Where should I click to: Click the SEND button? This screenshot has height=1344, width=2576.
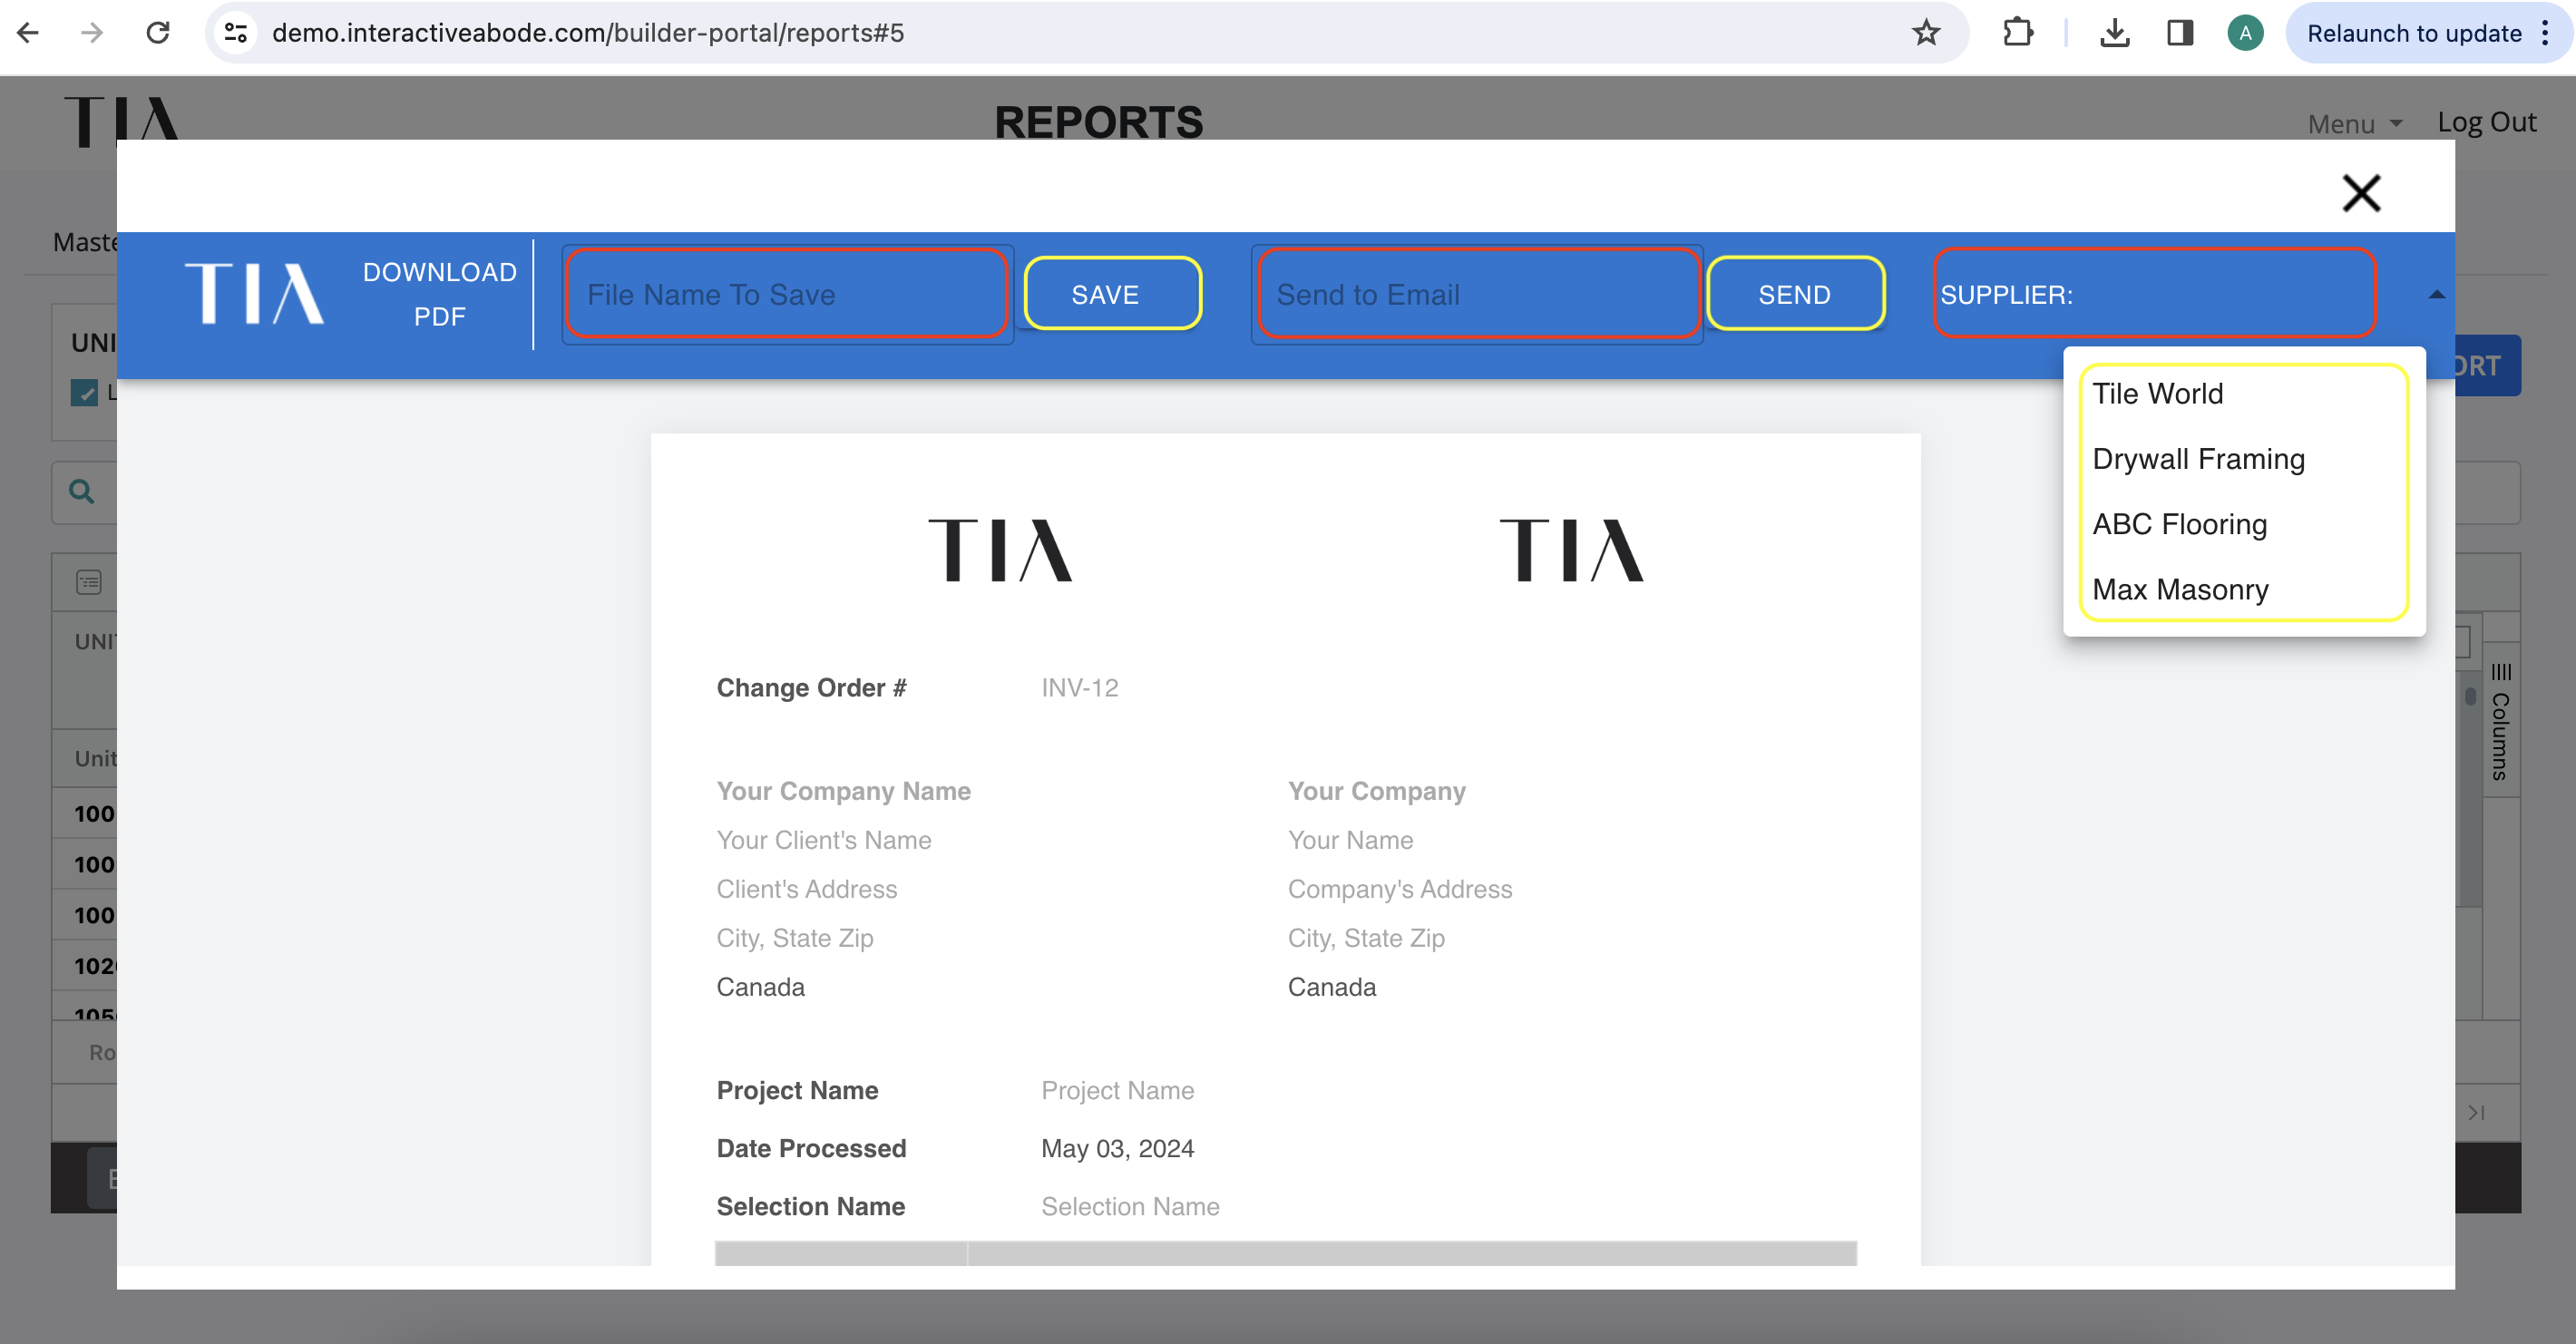pos(1795,294)
